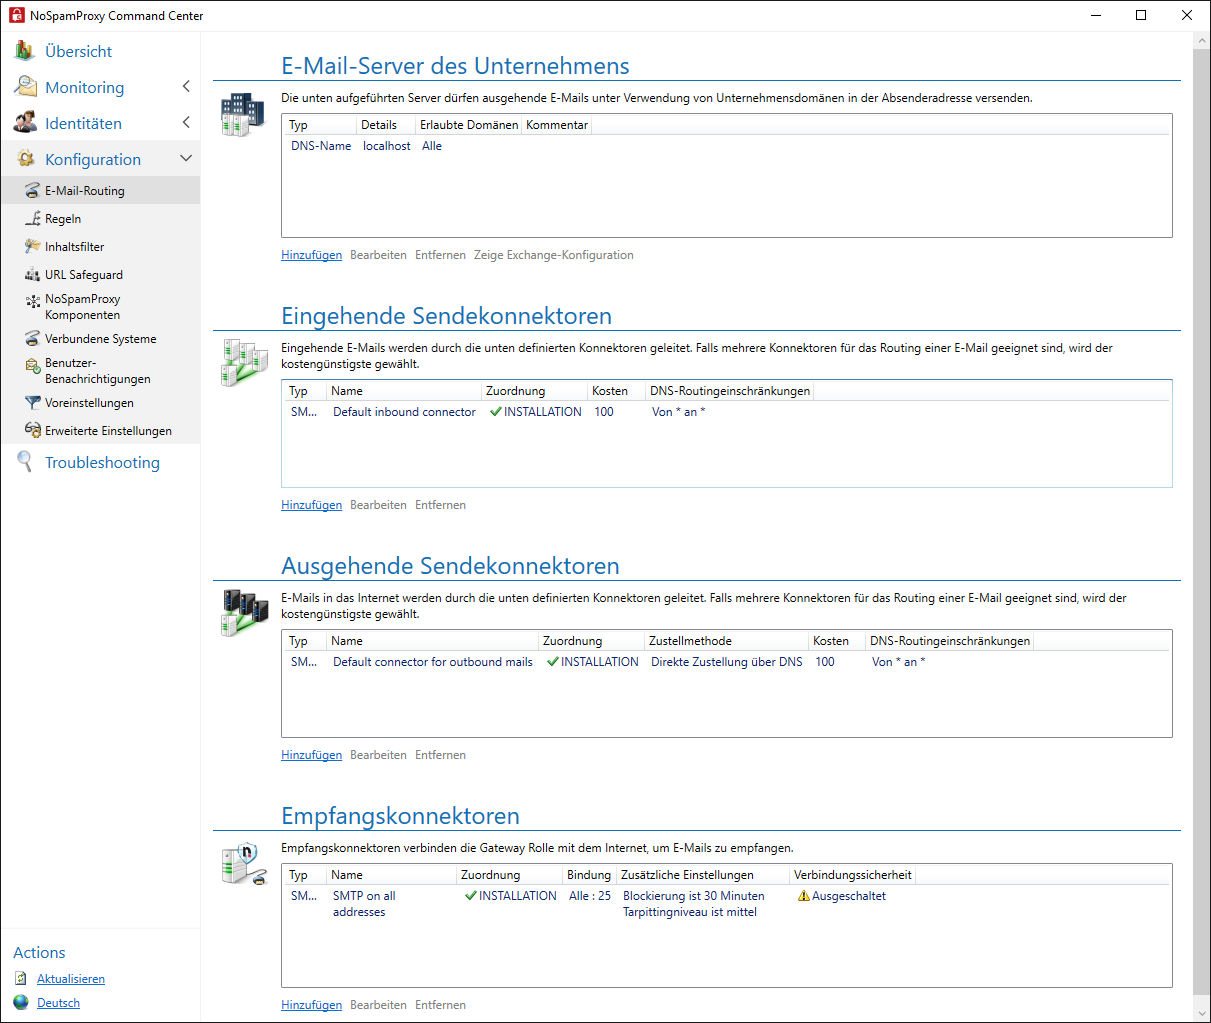1211x1023 pixels.
Task: Click Blockierung ist 30 Minuten text
Action: [x=693, y=896]
